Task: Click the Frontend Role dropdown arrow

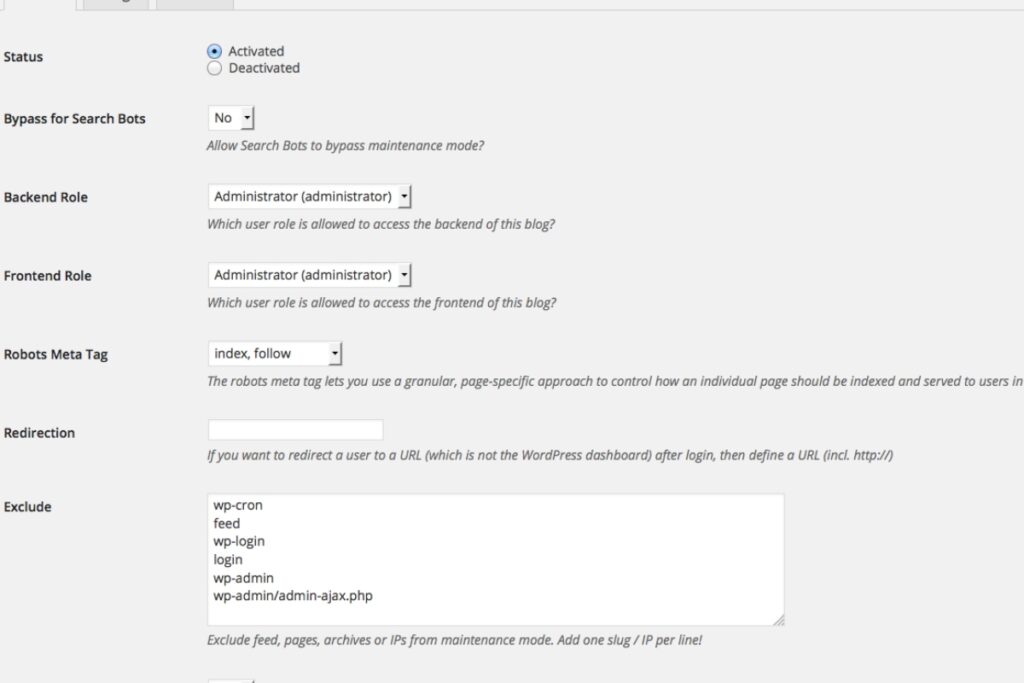Action: pyautogui.click(x=403, y=274)
